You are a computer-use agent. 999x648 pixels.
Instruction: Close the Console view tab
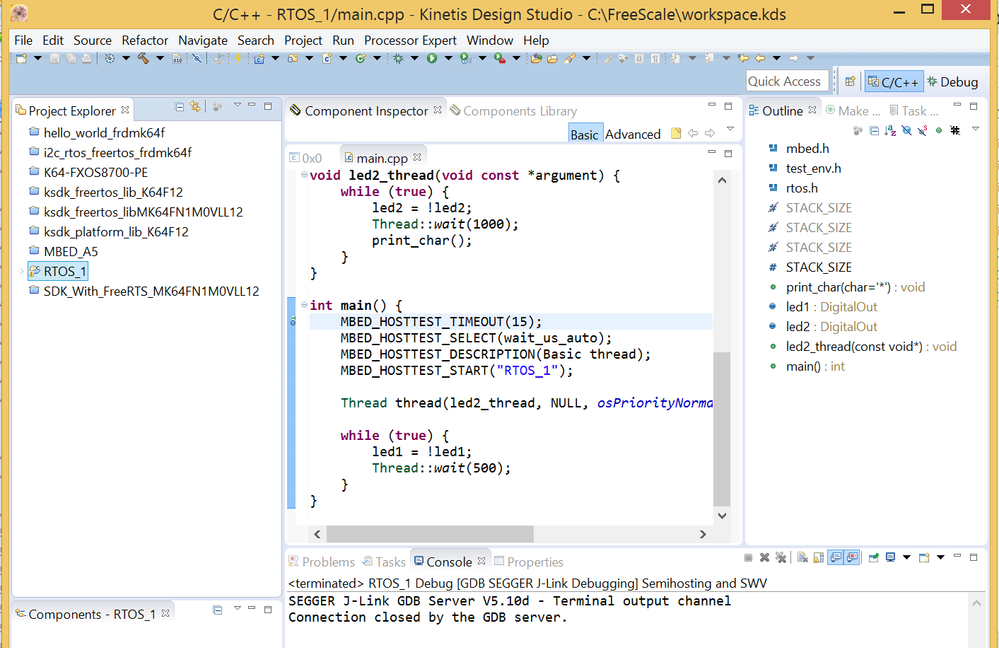coord(481,561)
